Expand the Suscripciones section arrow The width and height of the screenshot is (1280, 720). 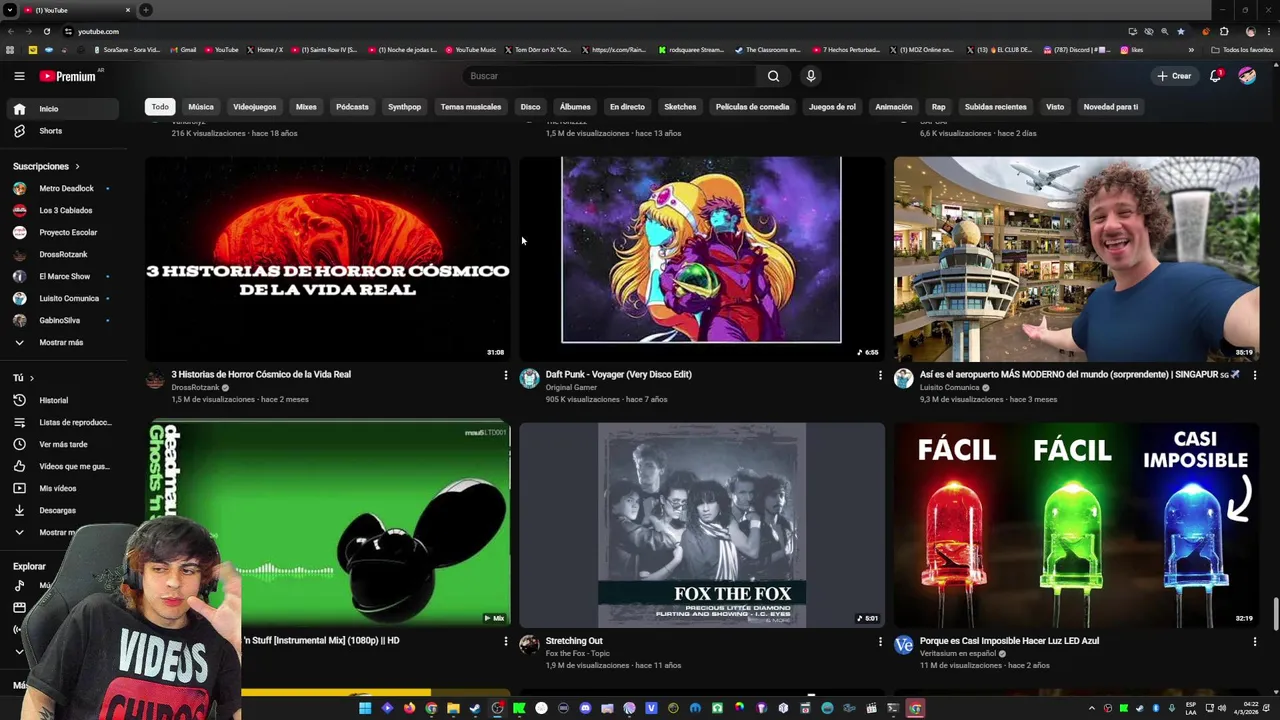point(77,166)
